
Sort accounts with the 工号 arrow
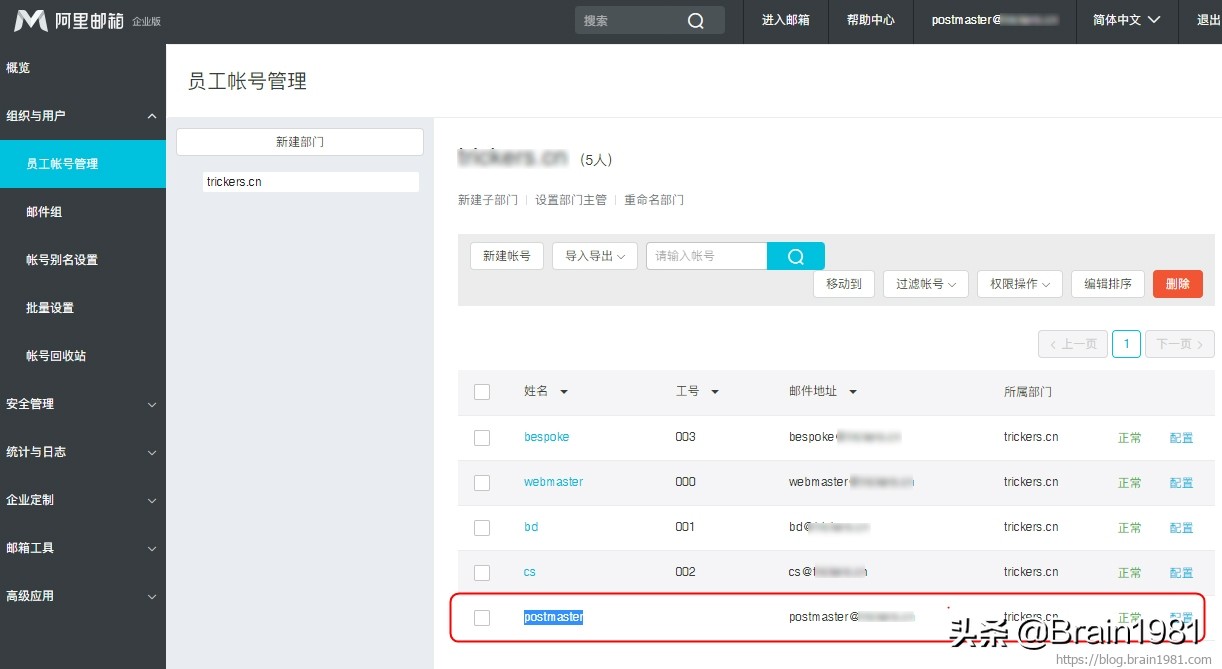point(713,392)
